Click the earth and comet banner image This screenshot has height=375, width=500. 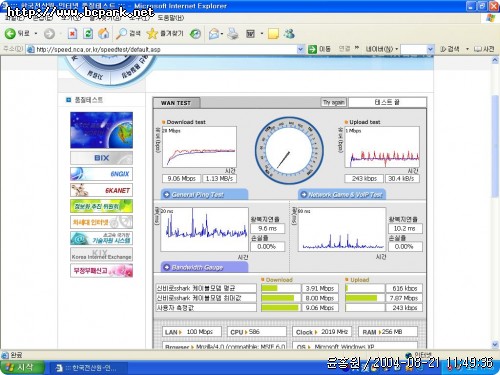click(101, 130)
